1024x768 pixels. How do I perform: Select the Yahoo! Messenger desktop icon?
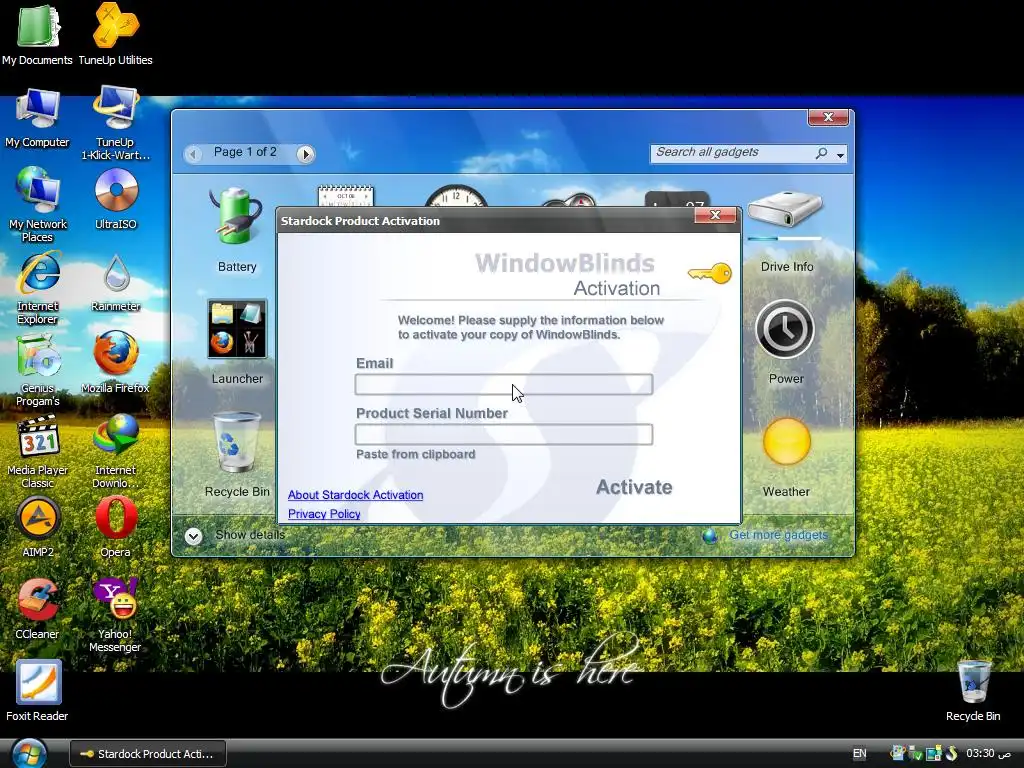pyautogui.click(x=116, y=616)
